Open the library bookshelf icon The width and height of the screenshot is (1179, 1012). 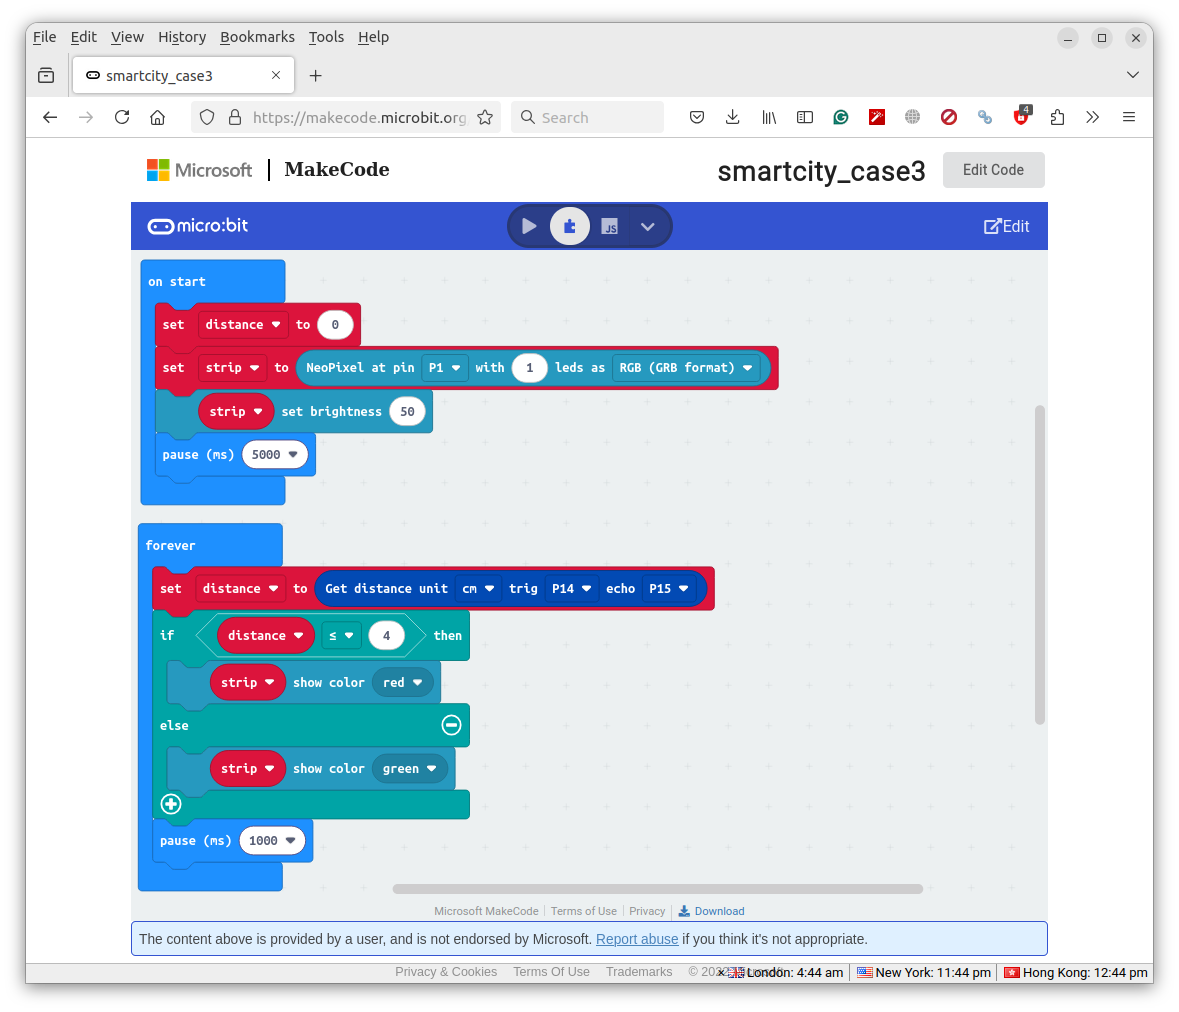pyautogui.click(x=768, y=117)
